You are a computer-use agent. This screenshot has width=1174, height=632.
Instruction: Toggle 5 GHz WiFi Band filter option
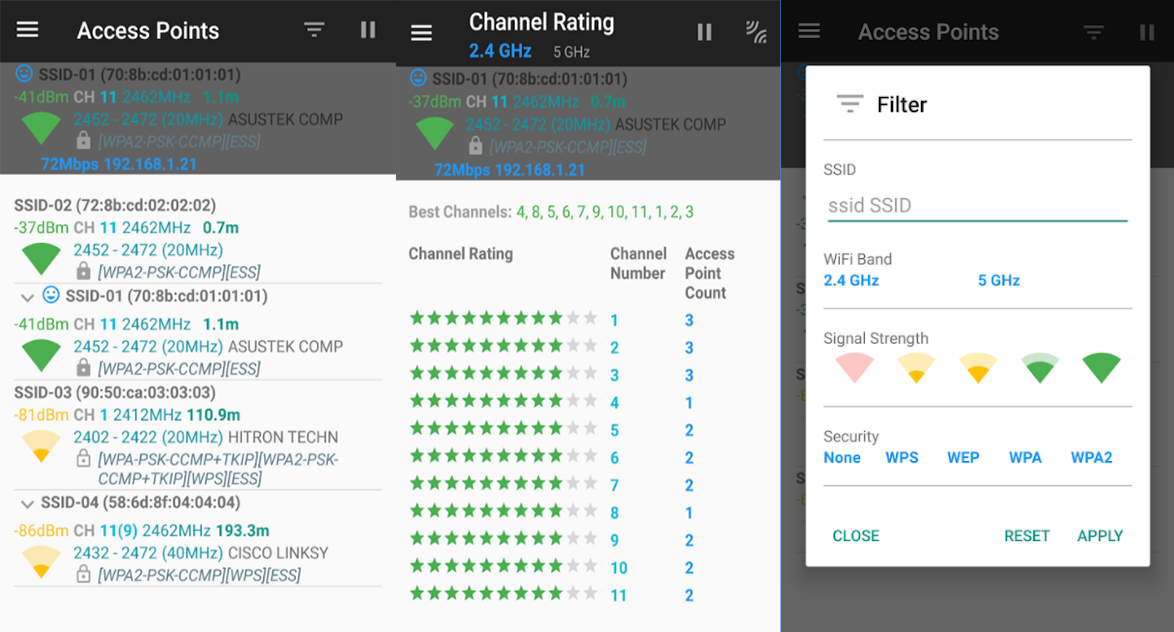[998, 281]
